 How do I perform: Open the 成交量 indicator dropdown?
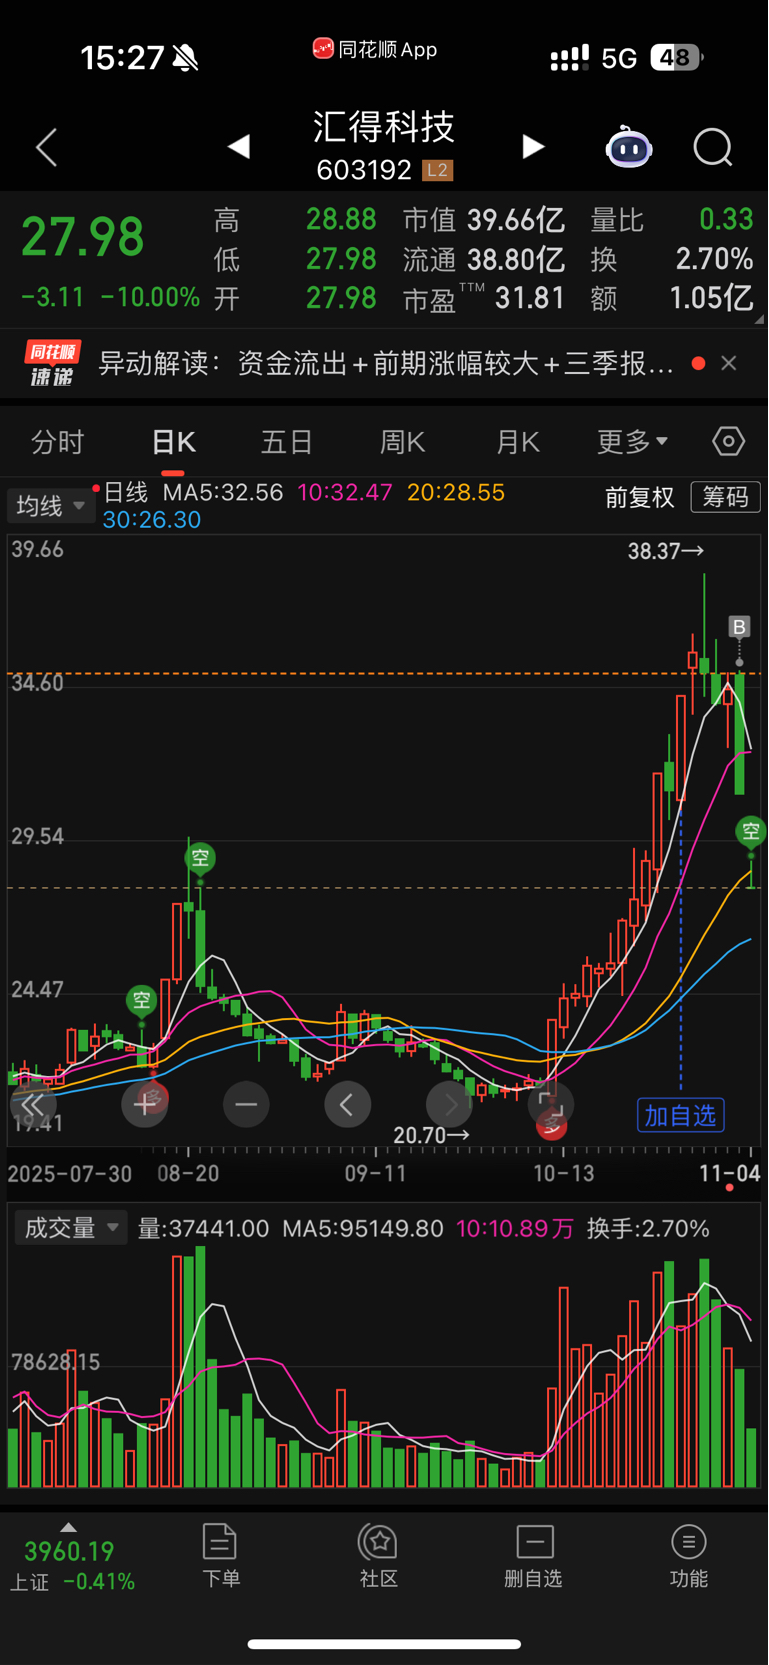pos(70,1227)
